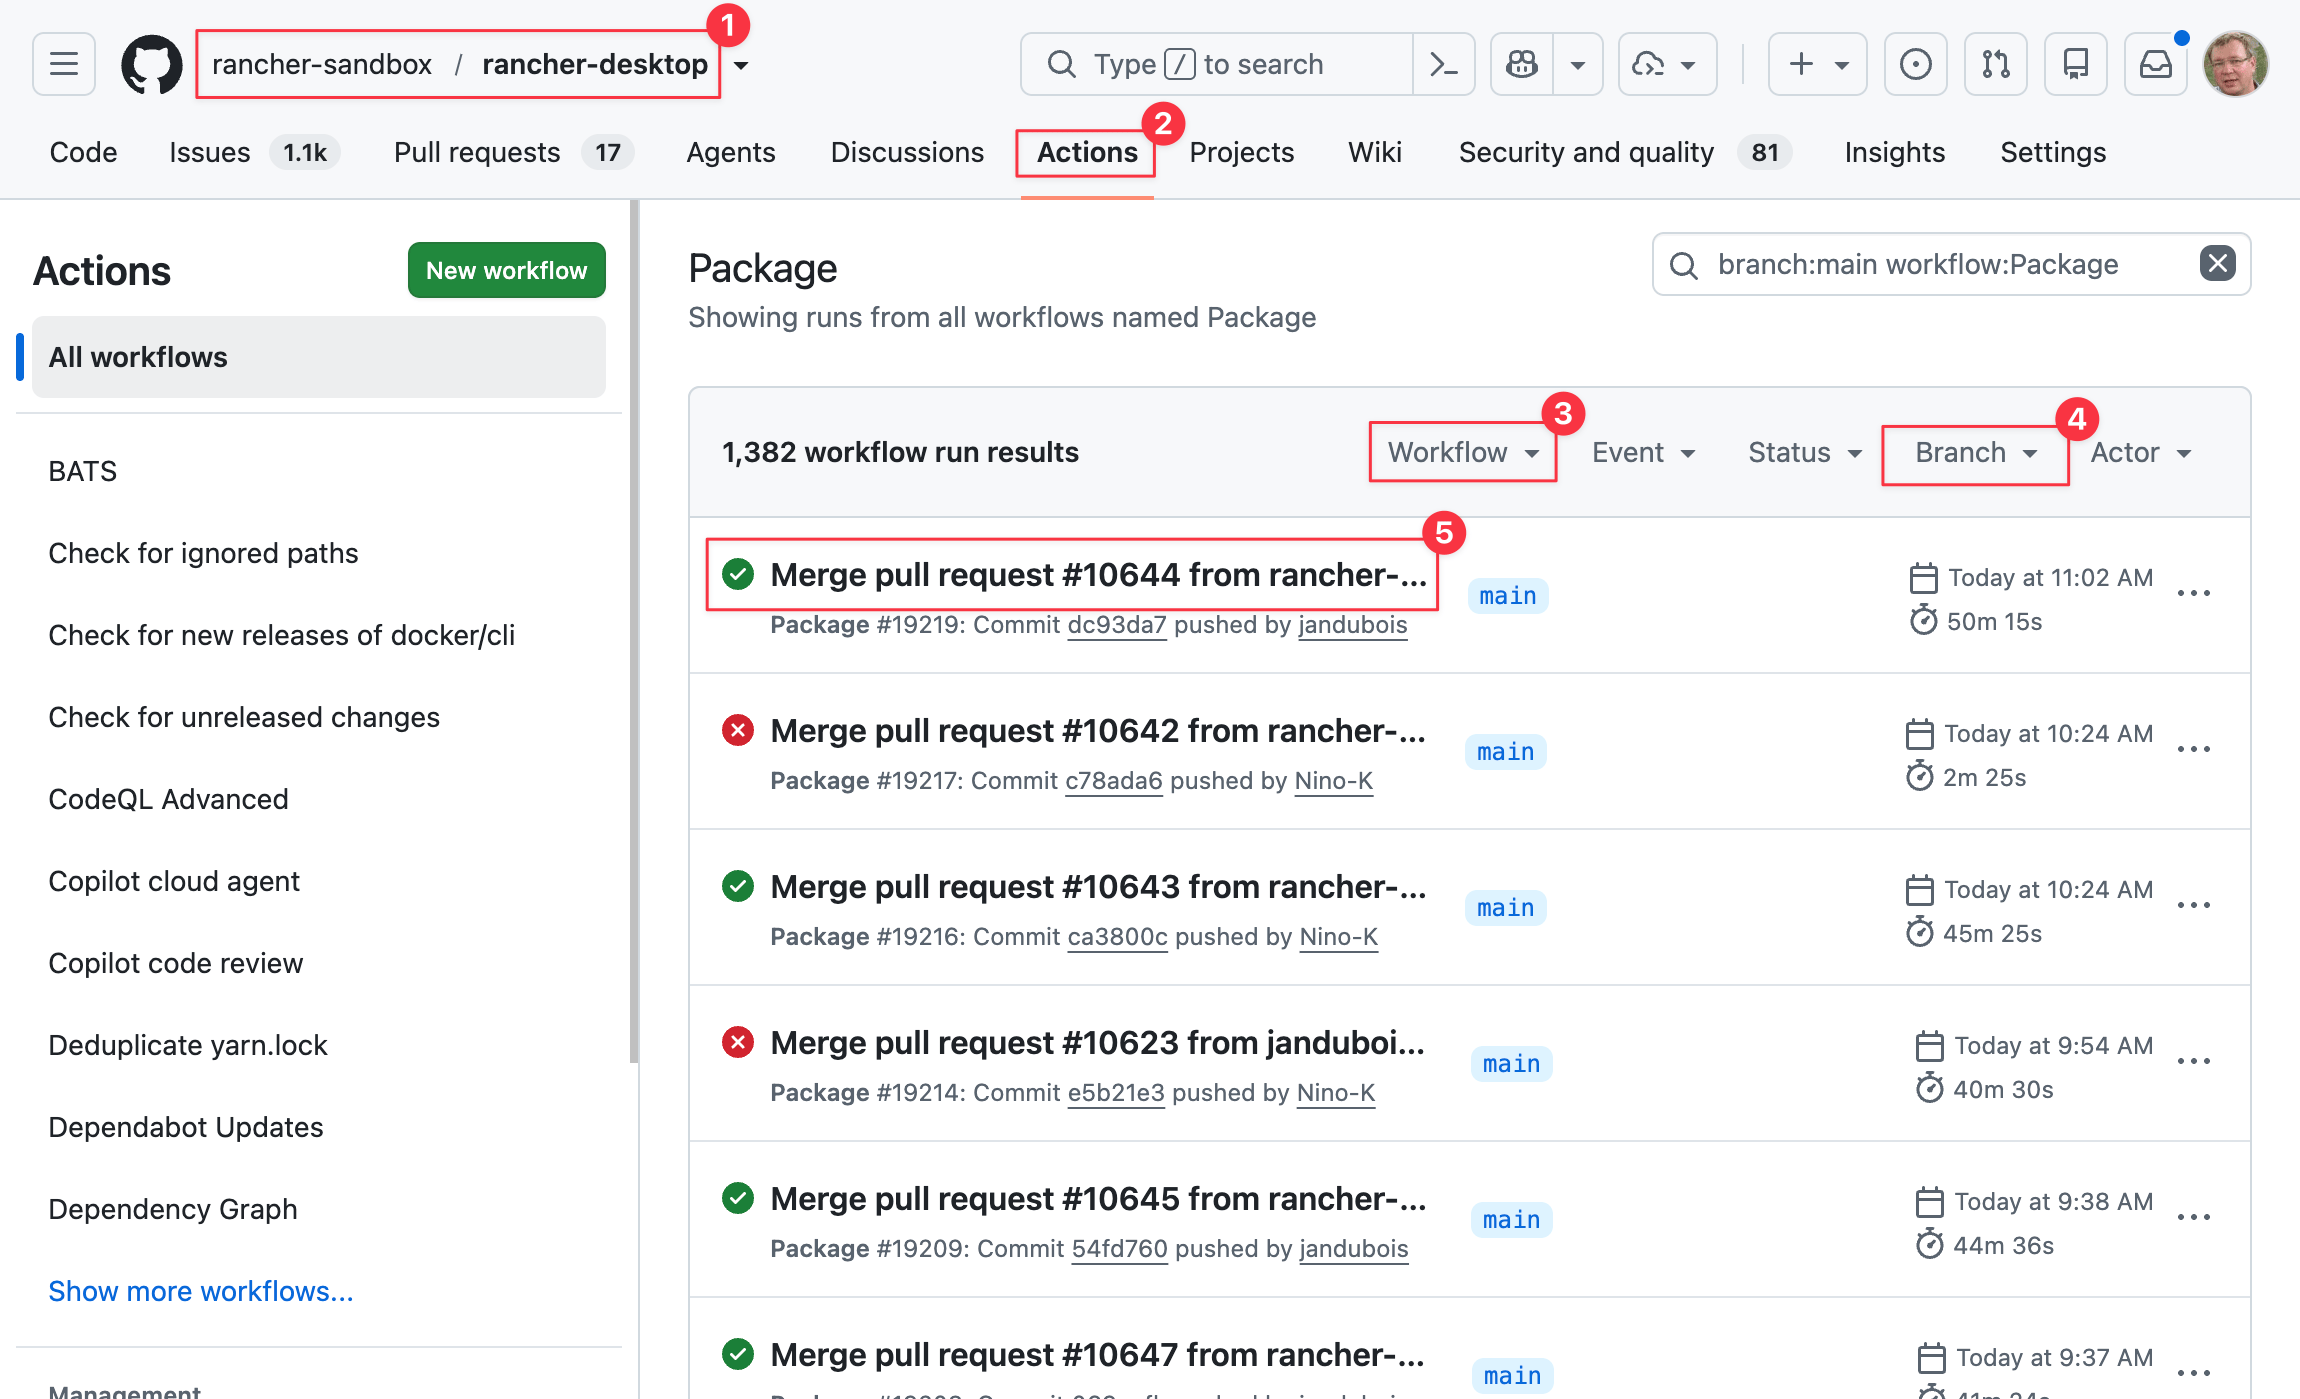Open the create new plus menu
The image size is (2300, 1399).
coord(1817,64)
